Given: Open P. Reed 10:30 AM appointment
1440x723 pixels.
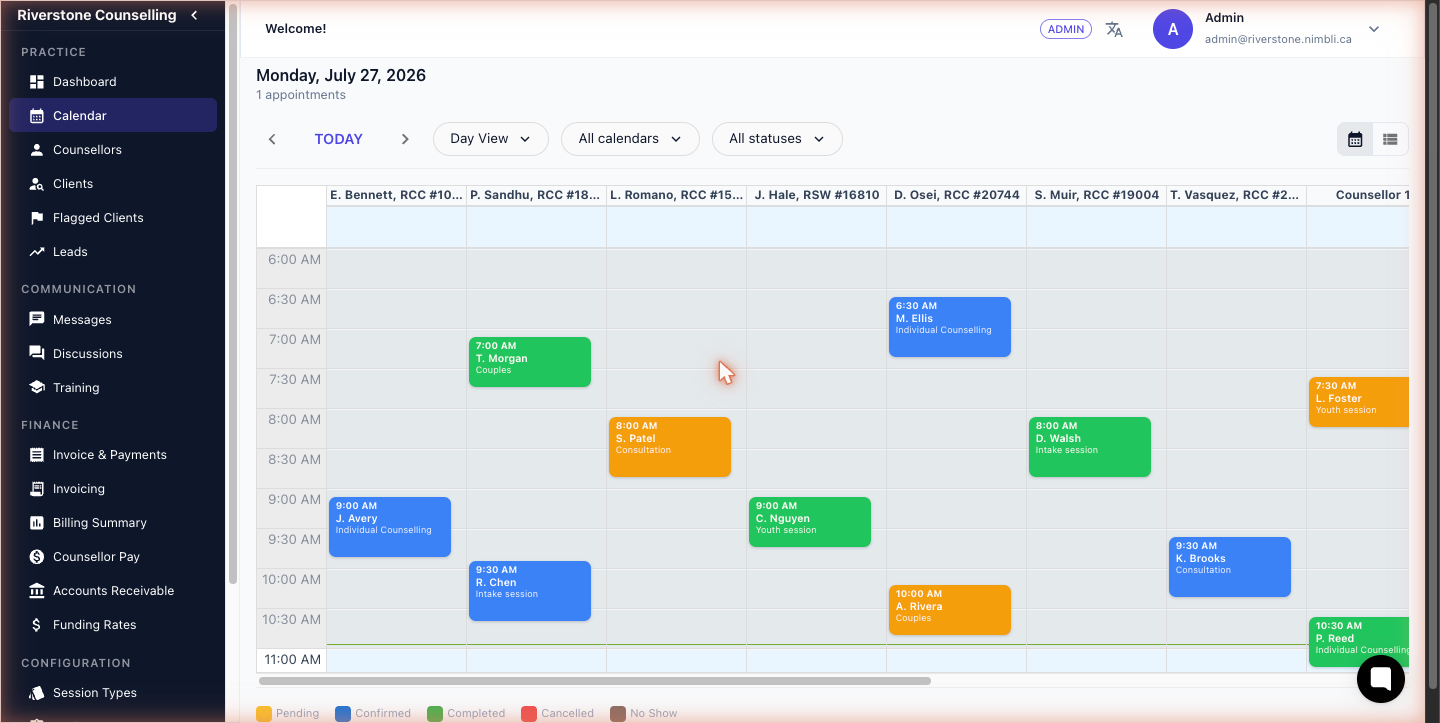Looking at the screenshot, I should click(x=1359, y=642).
